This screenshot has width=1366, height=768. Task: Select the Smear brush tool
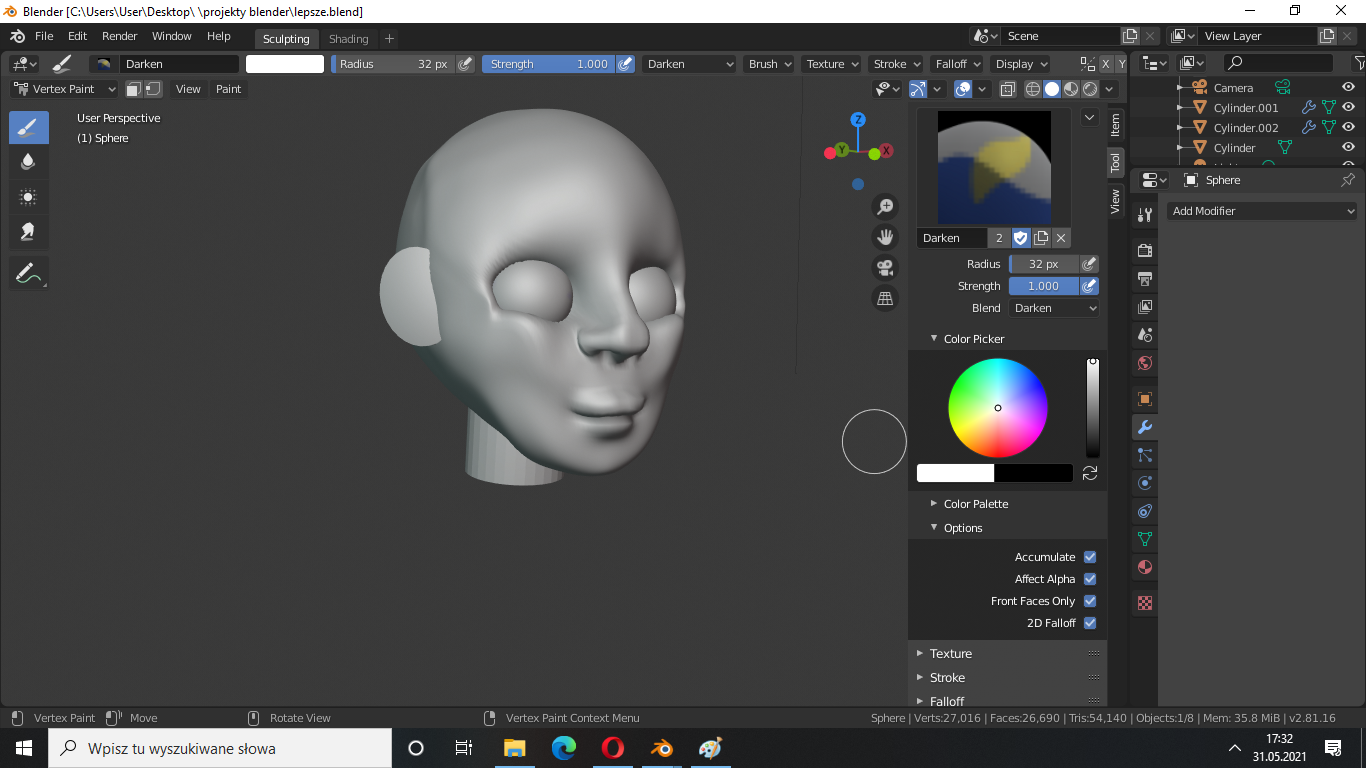point(28,232)
